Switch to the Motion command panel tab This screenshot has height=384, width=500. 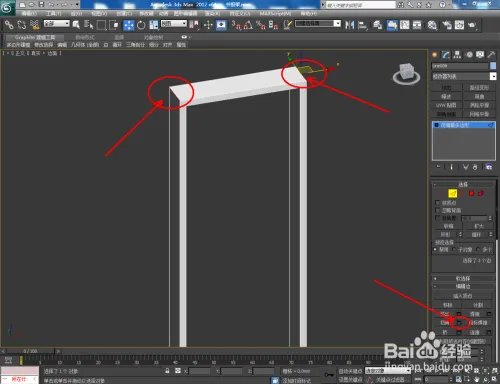pyautogui.click(x=469, y=55)
